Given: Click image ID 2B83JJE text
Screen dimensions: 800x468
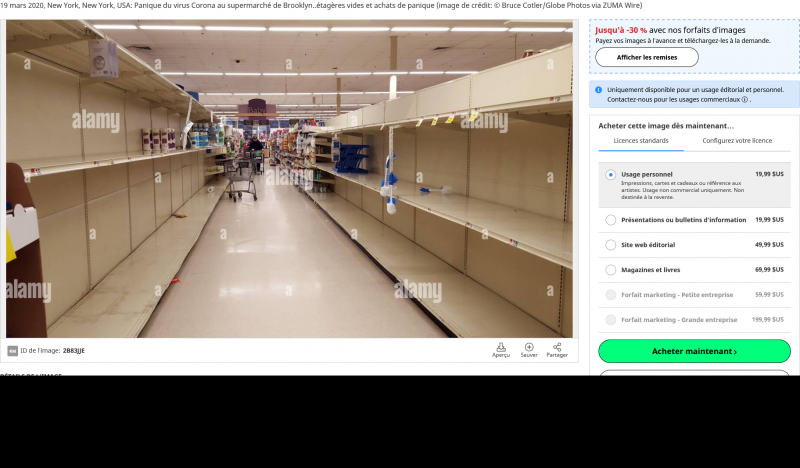Looking at the screenshot, I should [73, 351].
